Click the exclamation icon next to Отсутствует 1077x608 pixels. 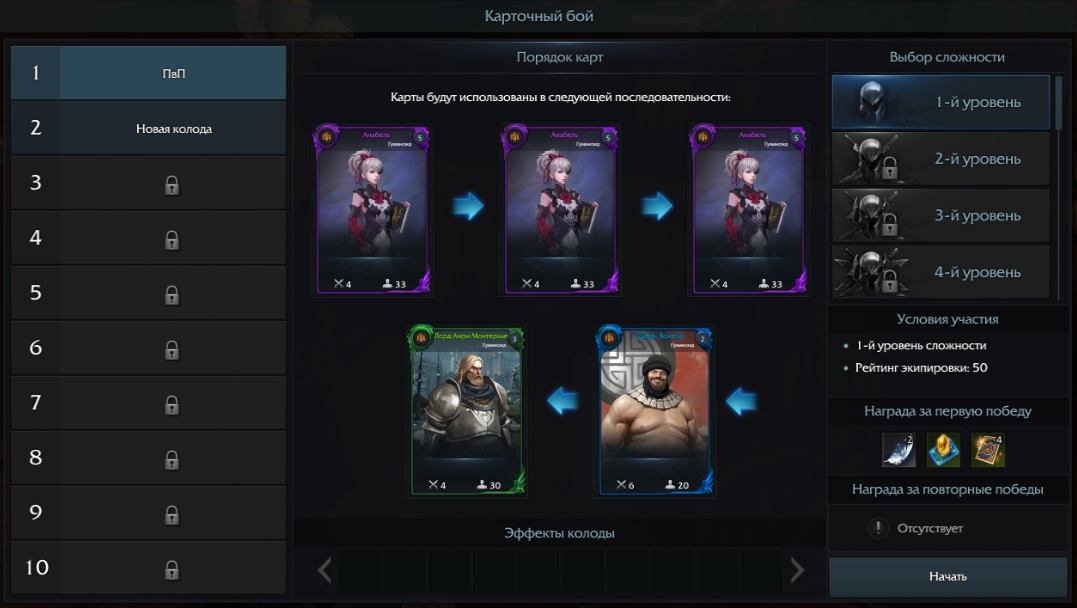[878, 528]
